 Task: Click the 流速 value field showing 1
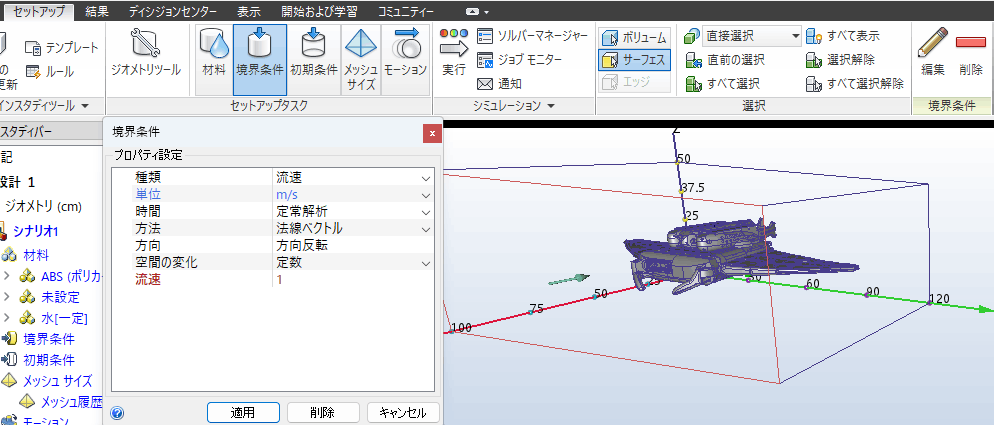[x=353, y=279]
